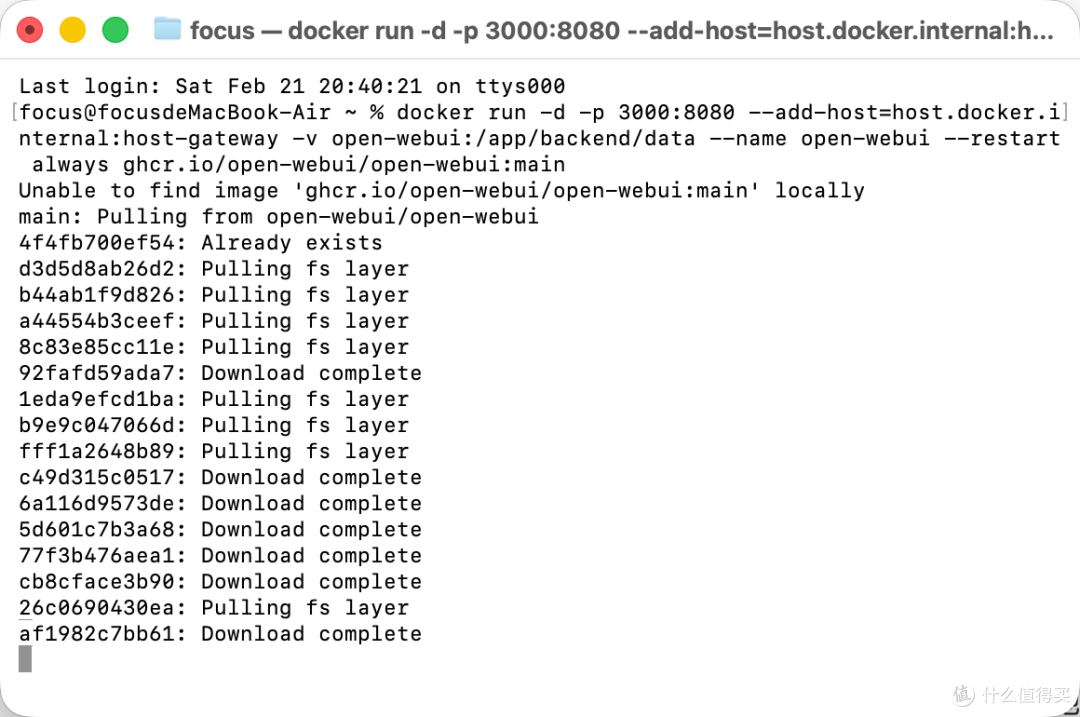The height and width of the screenshot is (717, 1080).
Task: Click the '92fafd59ada7: Download complete' line
Action: pyautogui.click(x=220, y=373)
